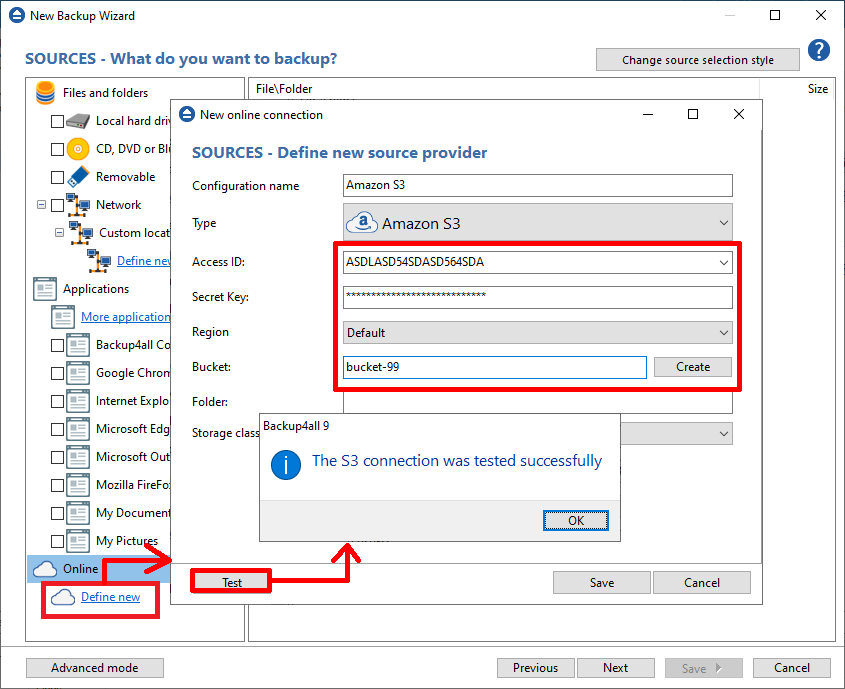Collapse the Network tree node
845x689 pixels.
pos(41,205)
